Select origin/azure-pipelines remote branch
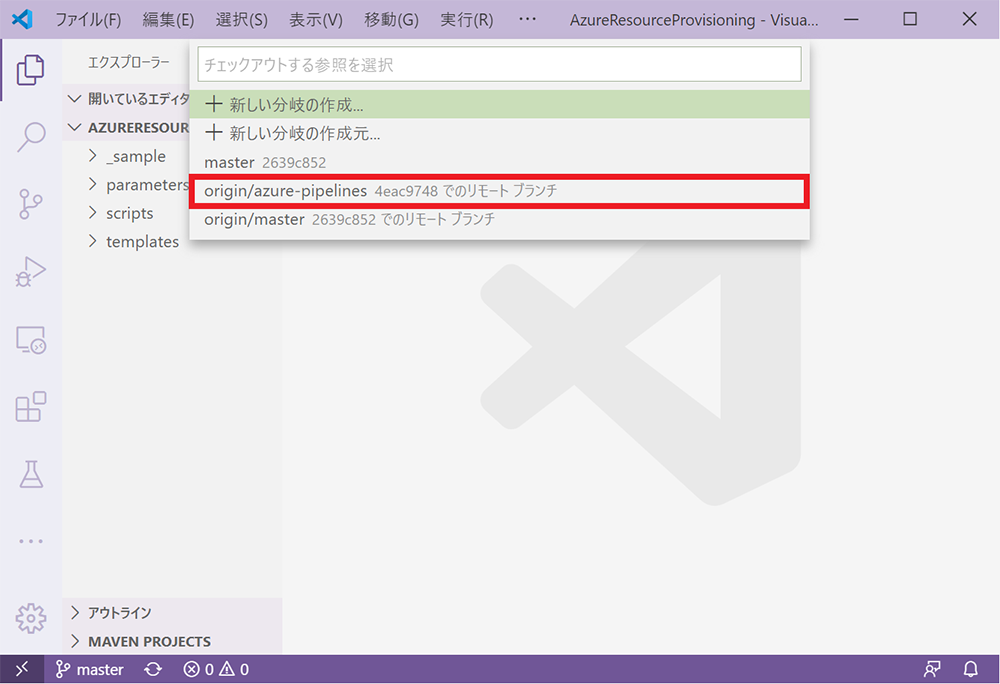The image size is (1000, 684). [499, 191]
